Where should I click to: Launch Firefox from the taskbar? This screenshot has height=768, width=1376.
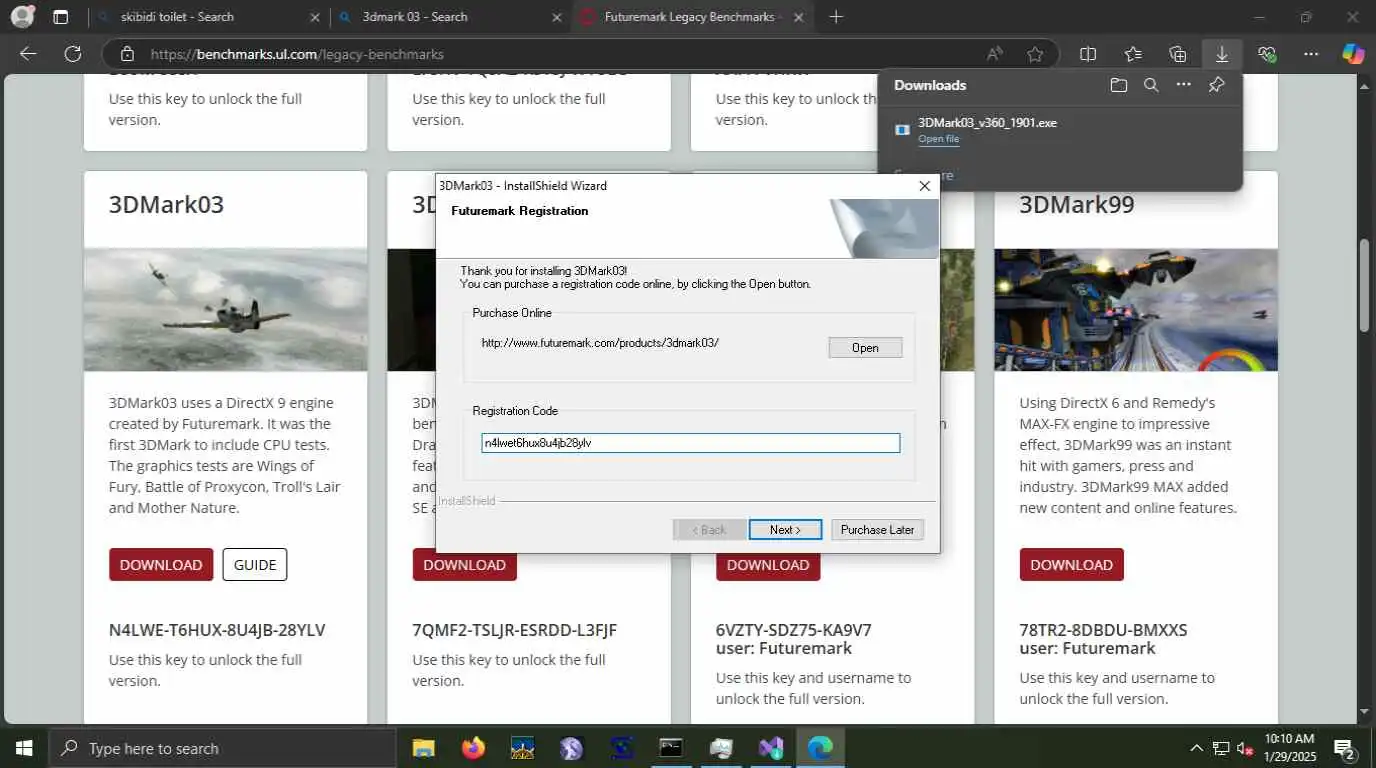click(x=473, y=748)
